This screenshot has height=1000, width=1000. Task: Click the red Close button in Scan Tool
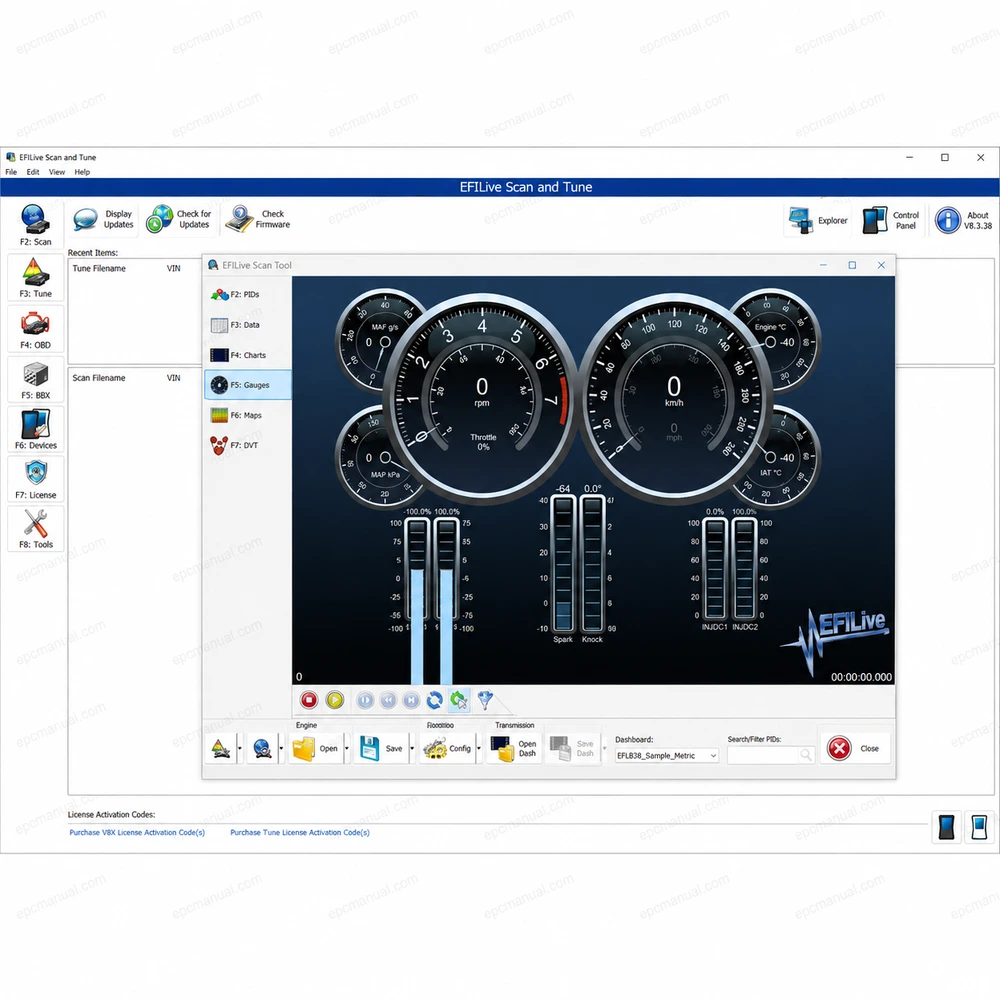pyautogui.click(x=854, y=749)
